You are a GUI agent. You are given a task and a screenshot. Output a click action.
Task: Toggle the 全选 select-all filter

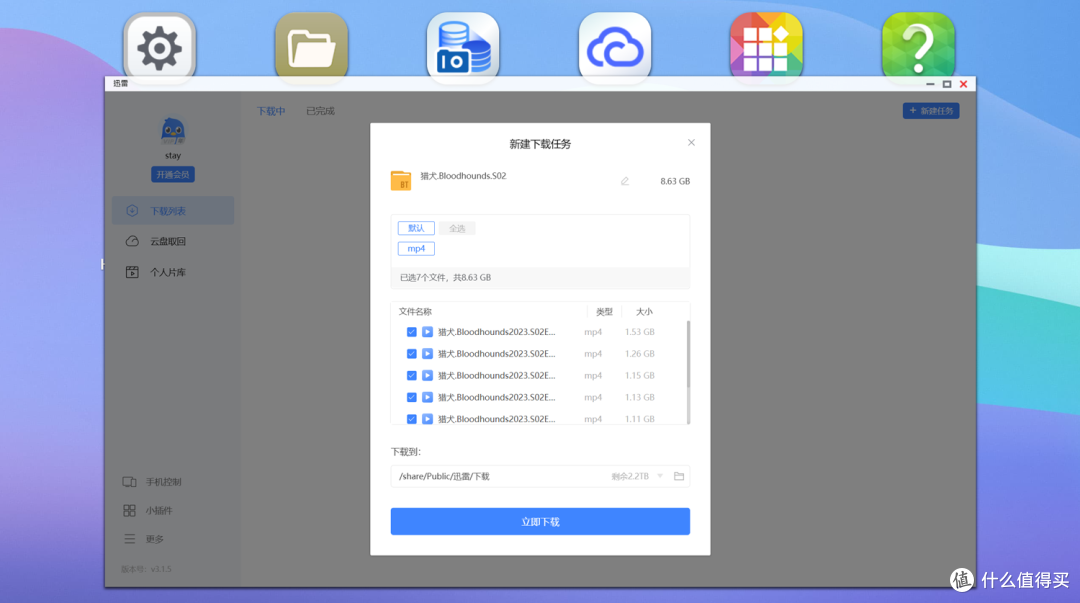(457, 228)
